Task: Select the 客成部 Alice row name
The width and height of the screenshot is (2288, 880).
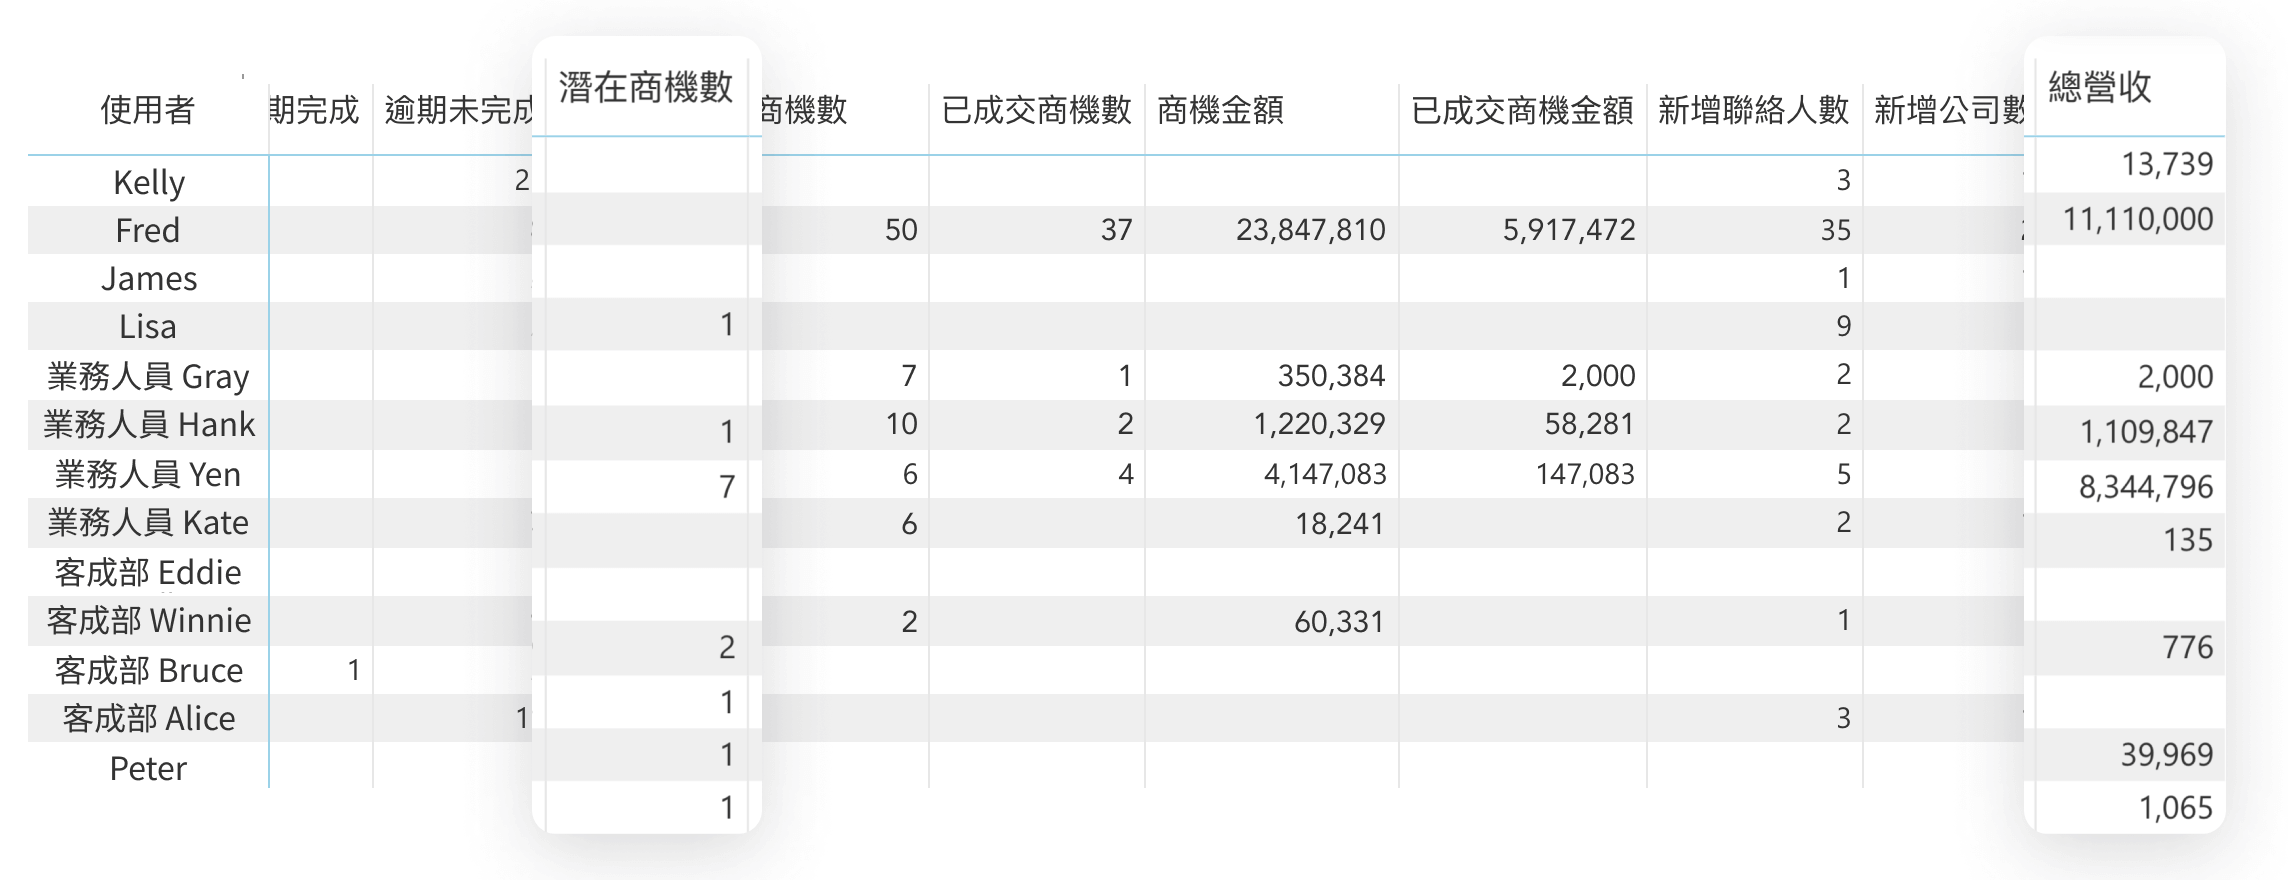Action: pos(149,719)
